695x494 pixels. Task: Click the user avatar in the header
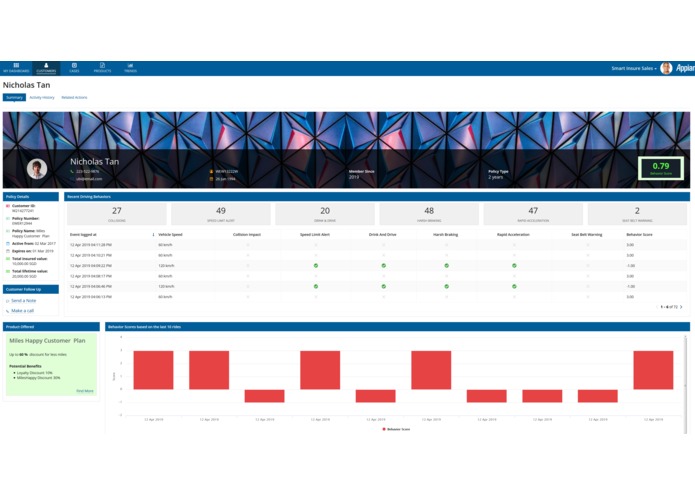coord(666,68)
